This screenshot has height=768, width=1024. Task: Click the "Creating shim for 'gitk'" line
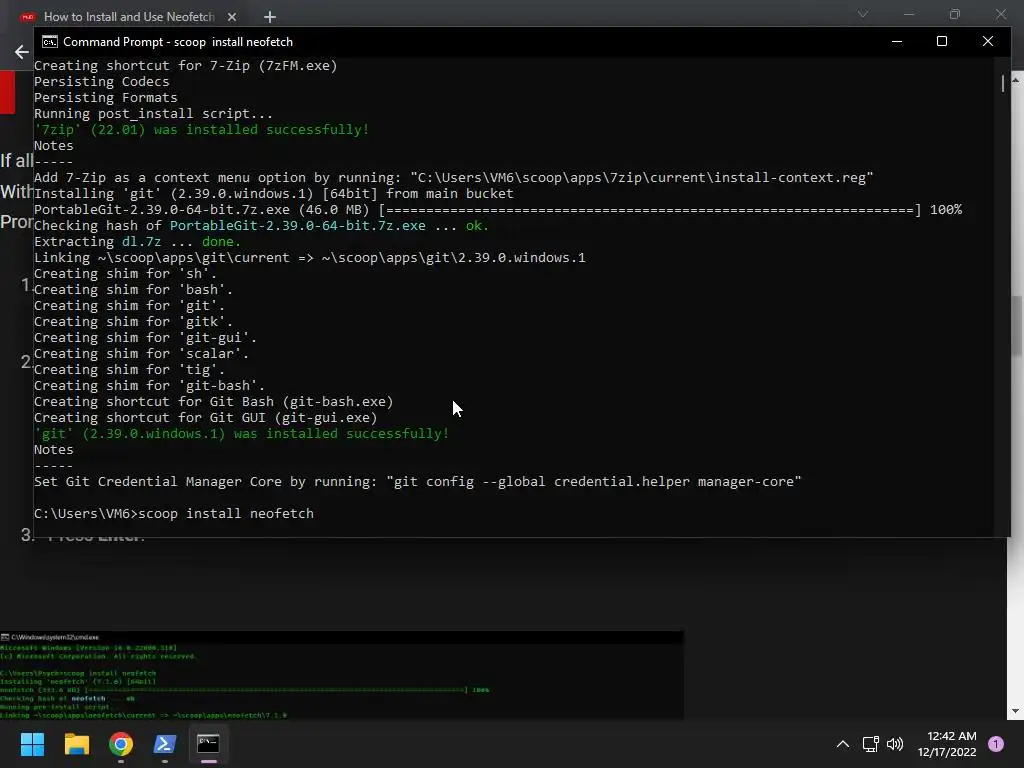point(133,321)
